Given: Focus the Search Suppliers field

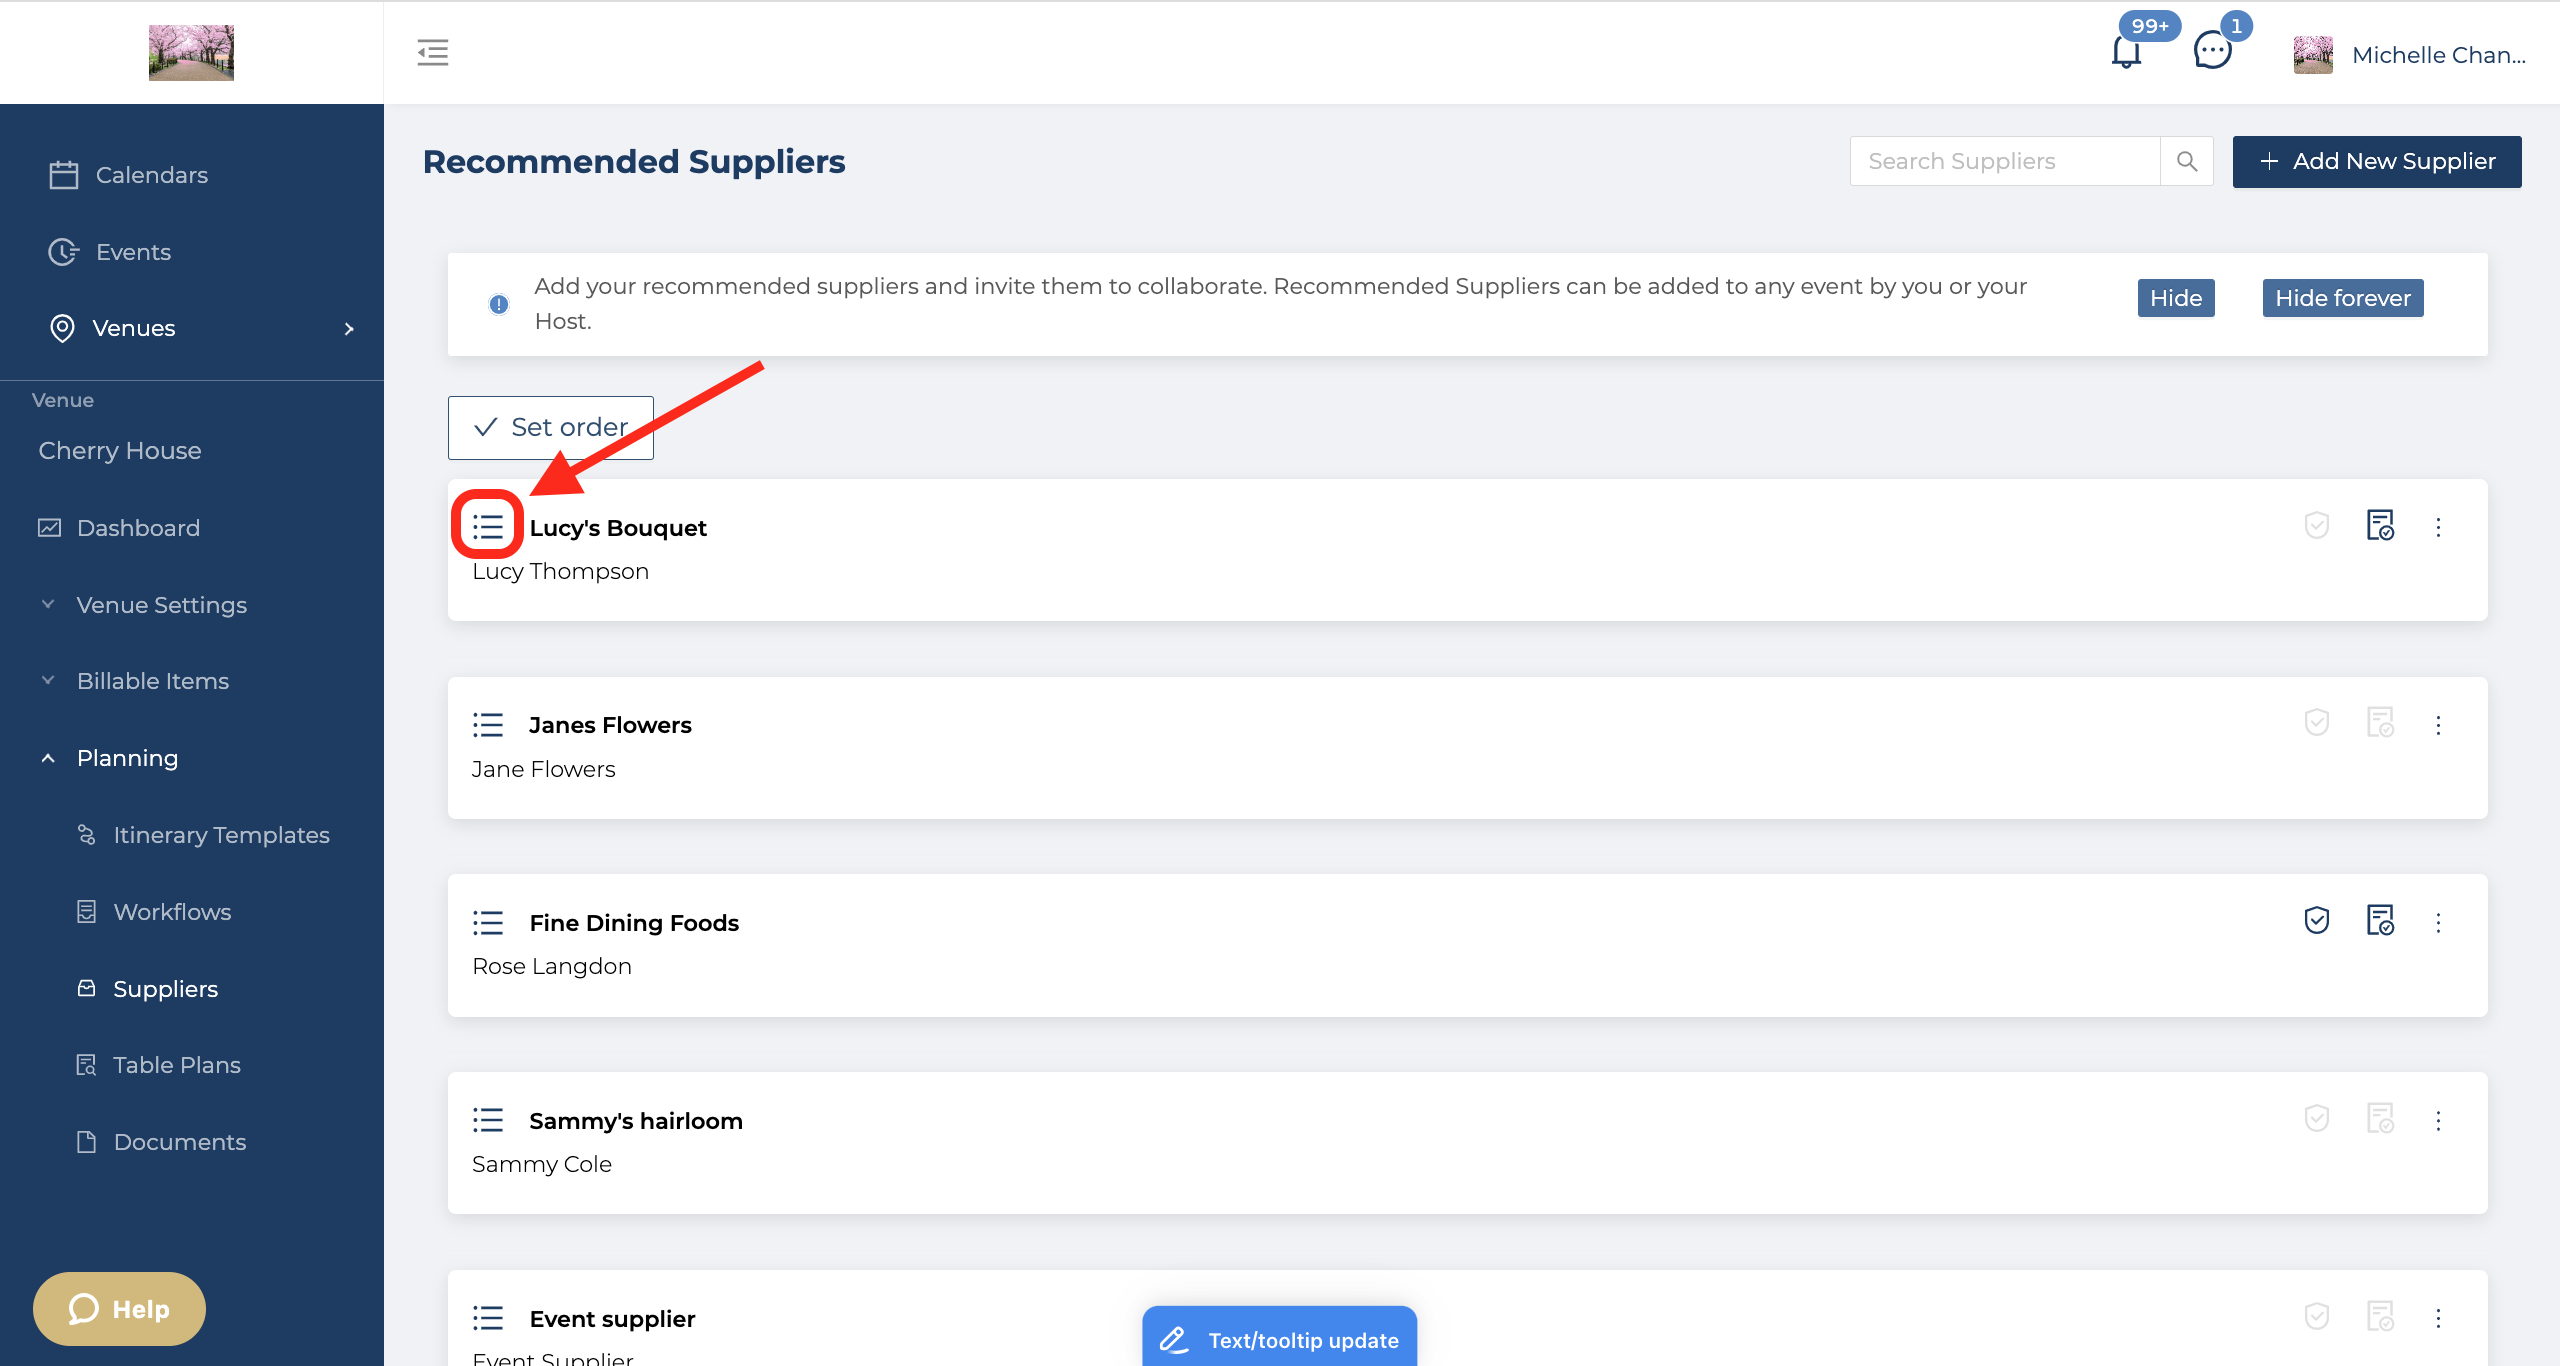Looking at the screenshot, I should (2005, 161).
